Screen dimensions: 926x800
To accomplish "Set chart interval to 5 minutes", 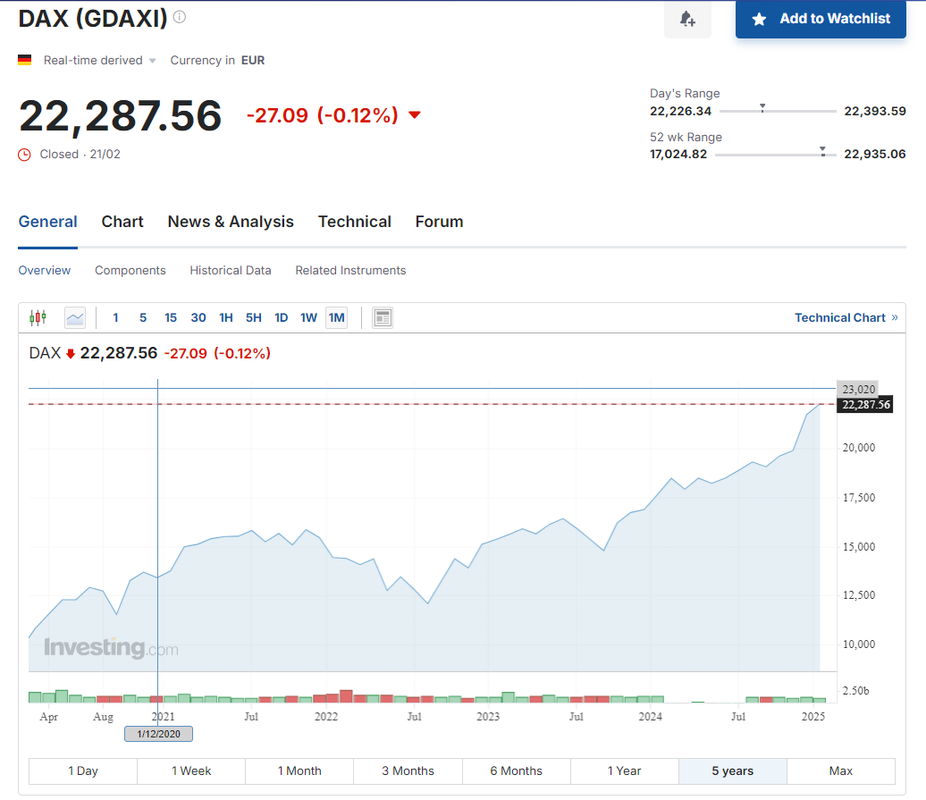I will coord(143,318).
